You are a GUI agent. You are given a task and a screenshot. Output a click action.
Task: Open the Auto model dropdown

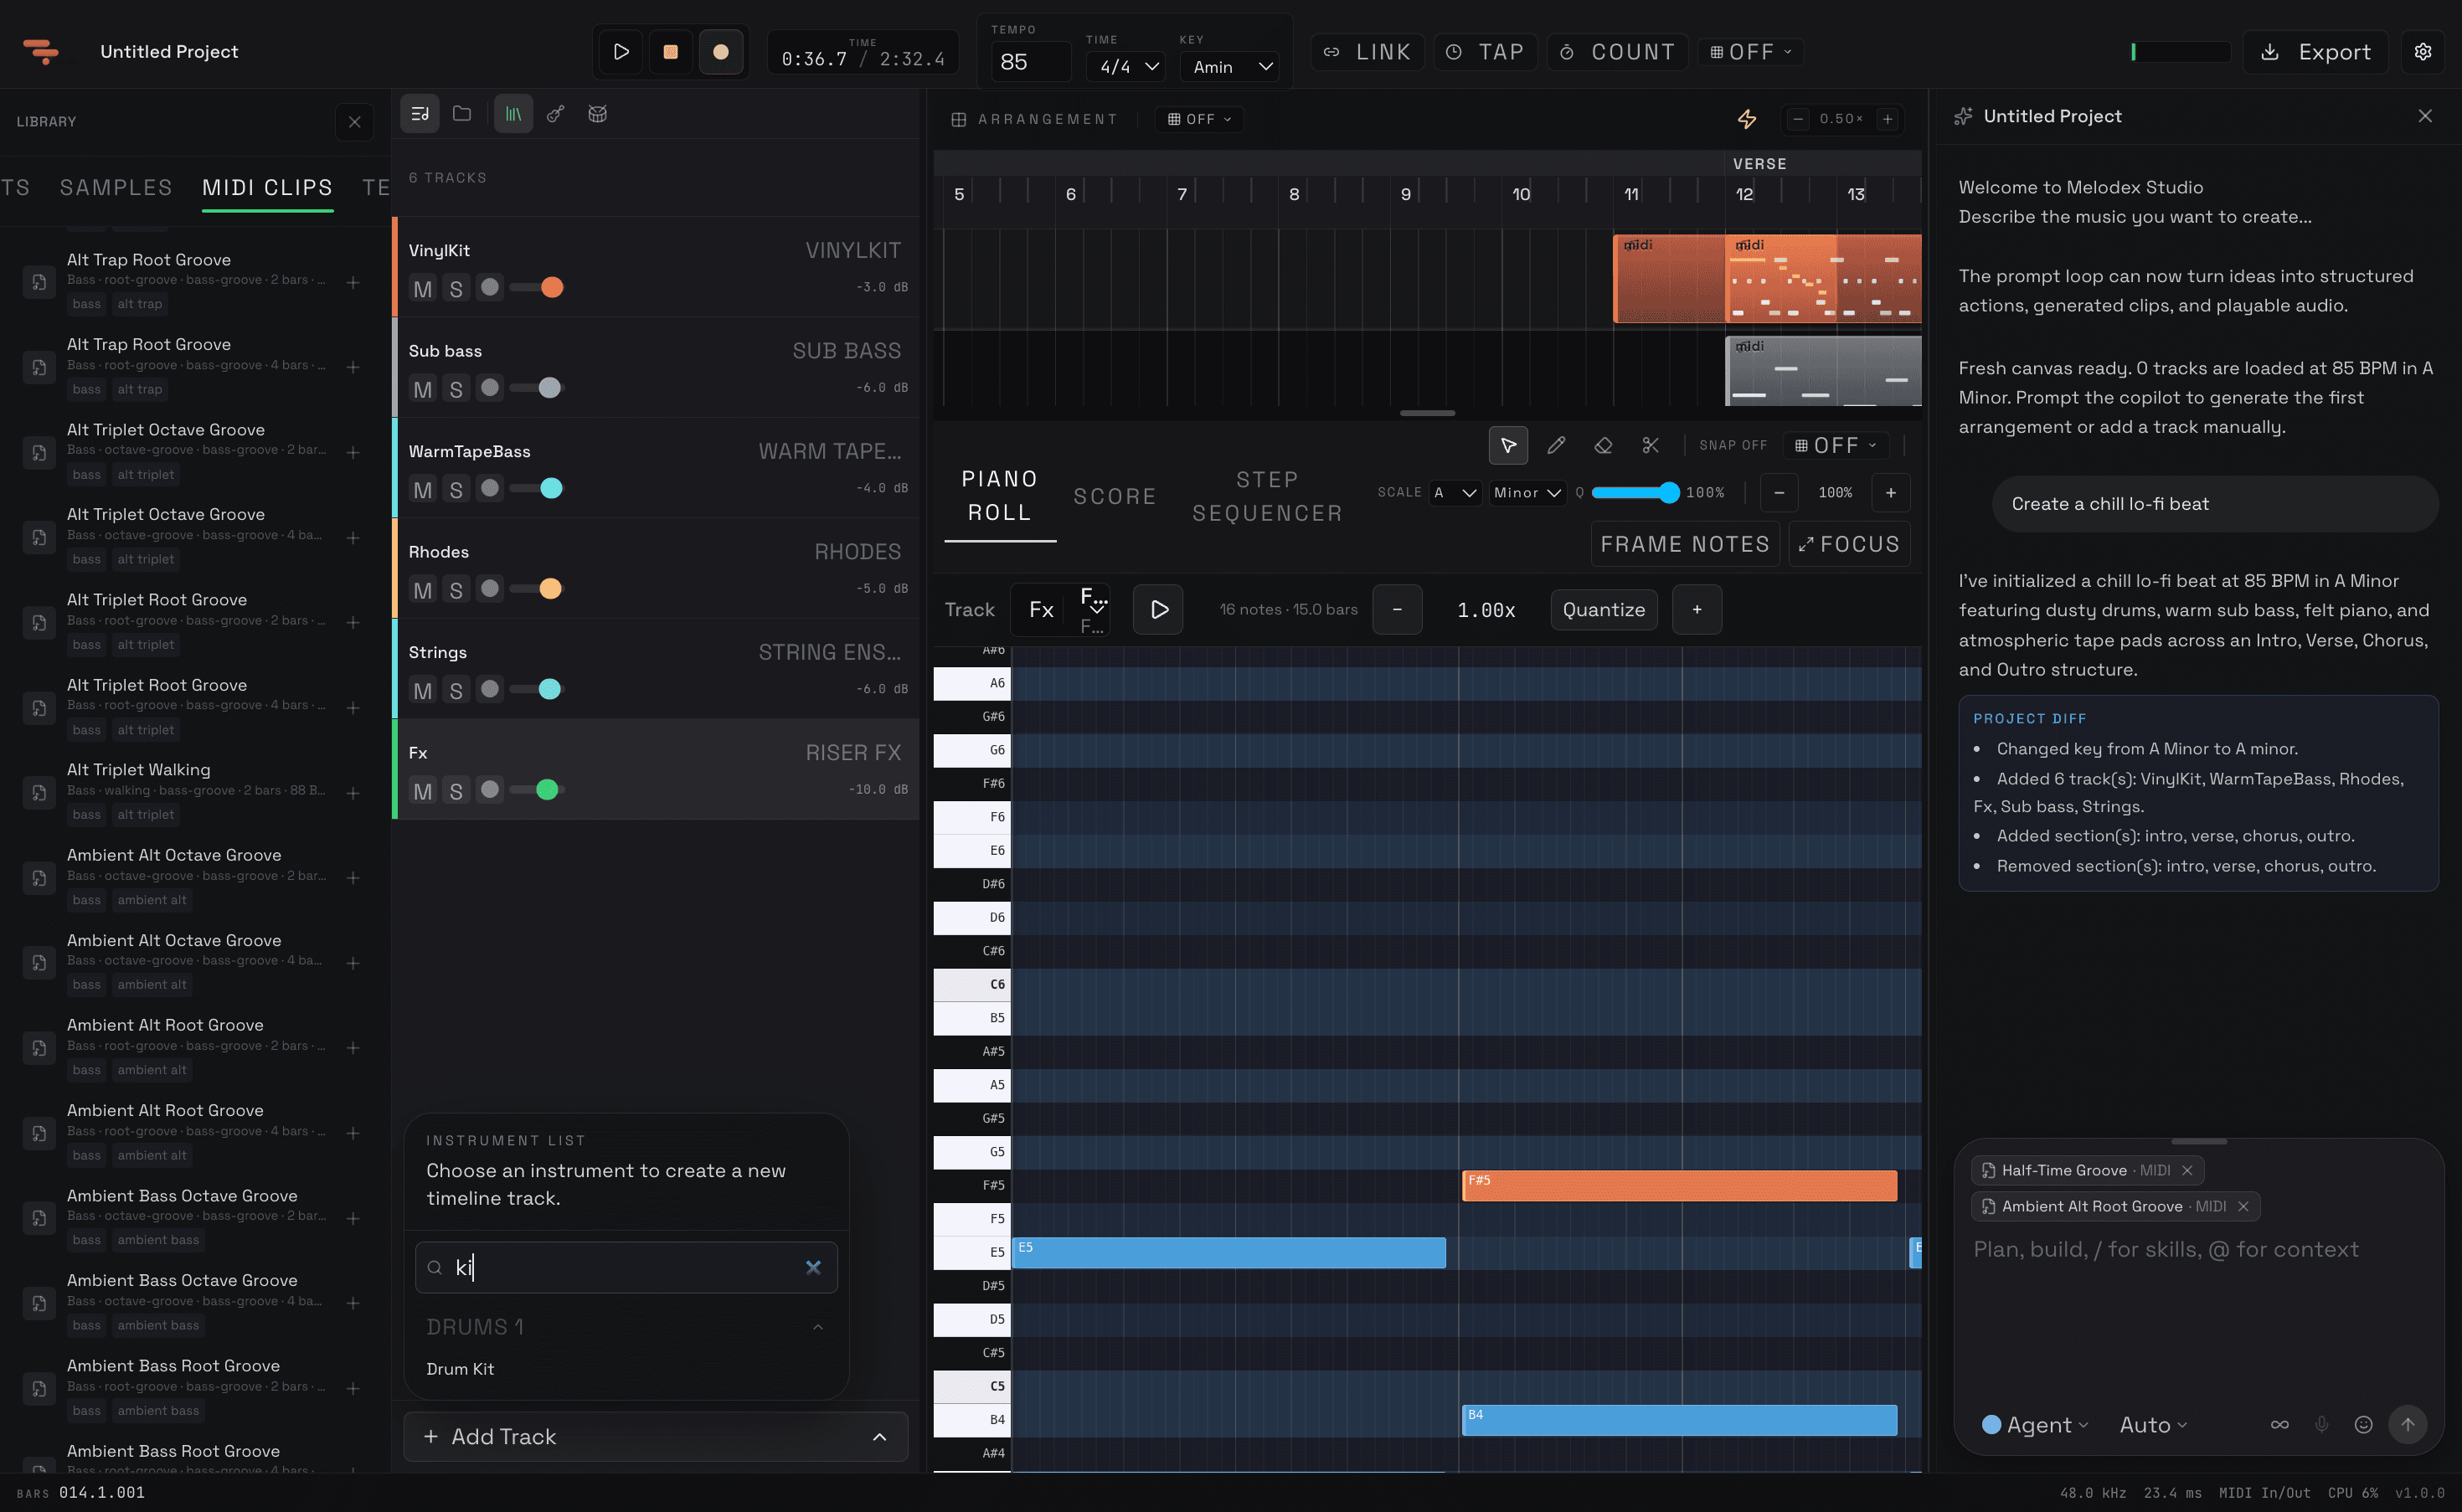tap(2153, 1424)
